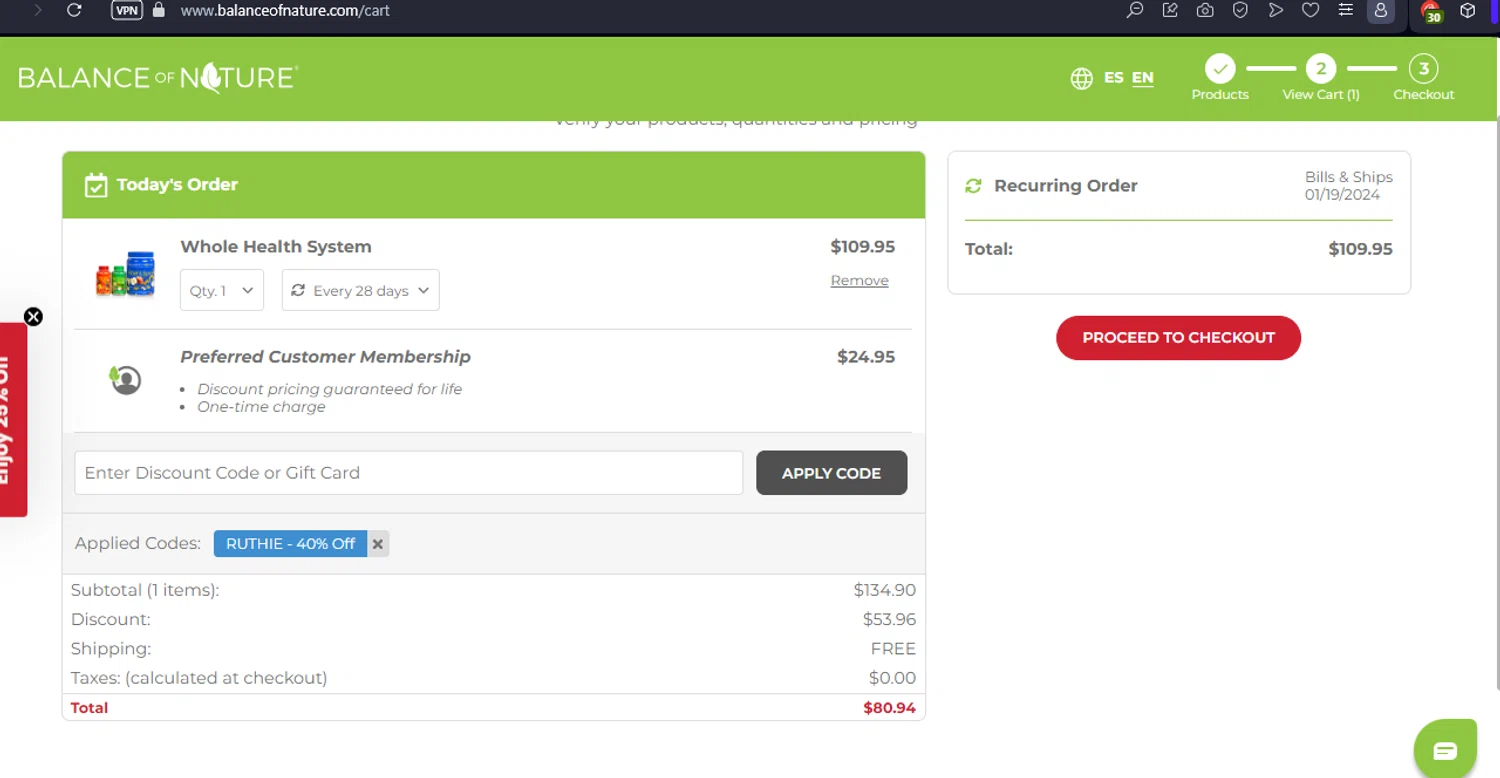Viewport: 1500px width, 778px height.
Task: Close the Enjoy 25% Off side banner
Action: point(33,317)
